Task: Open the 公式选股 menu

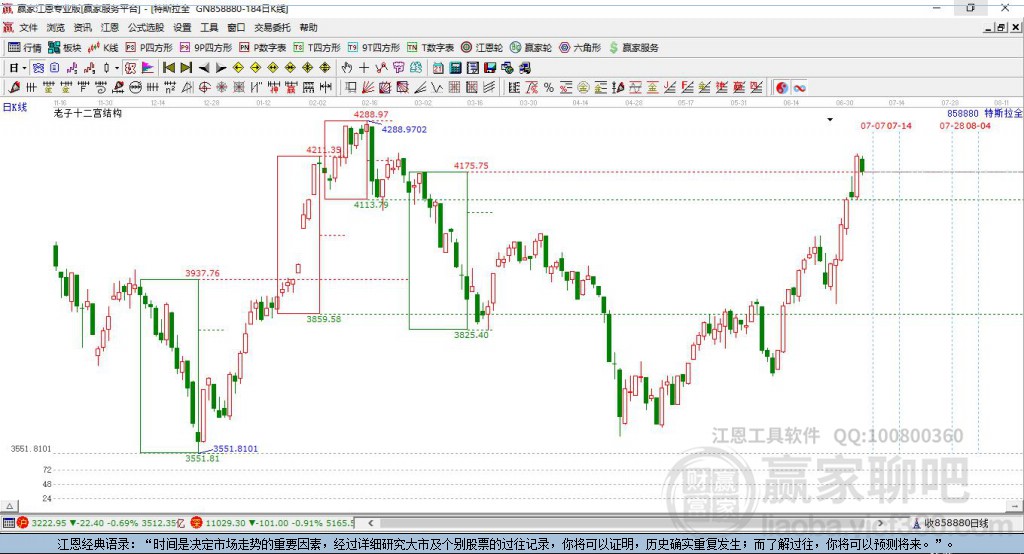Action: coord(146,27)
